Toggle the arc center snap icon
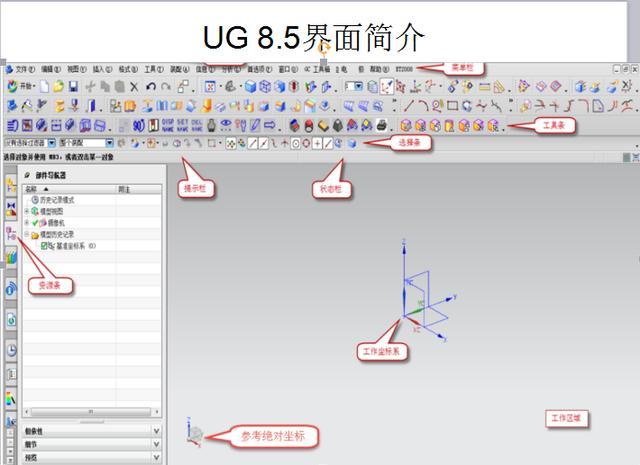Viewport: 640px width, 465px height. click(296, 143)
